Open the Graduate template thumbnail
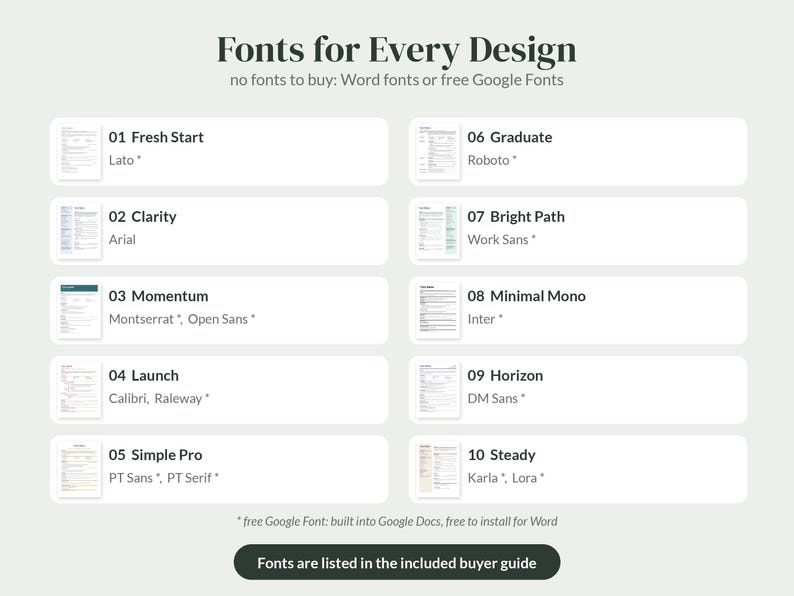794x596 pixels. [438, 151]
